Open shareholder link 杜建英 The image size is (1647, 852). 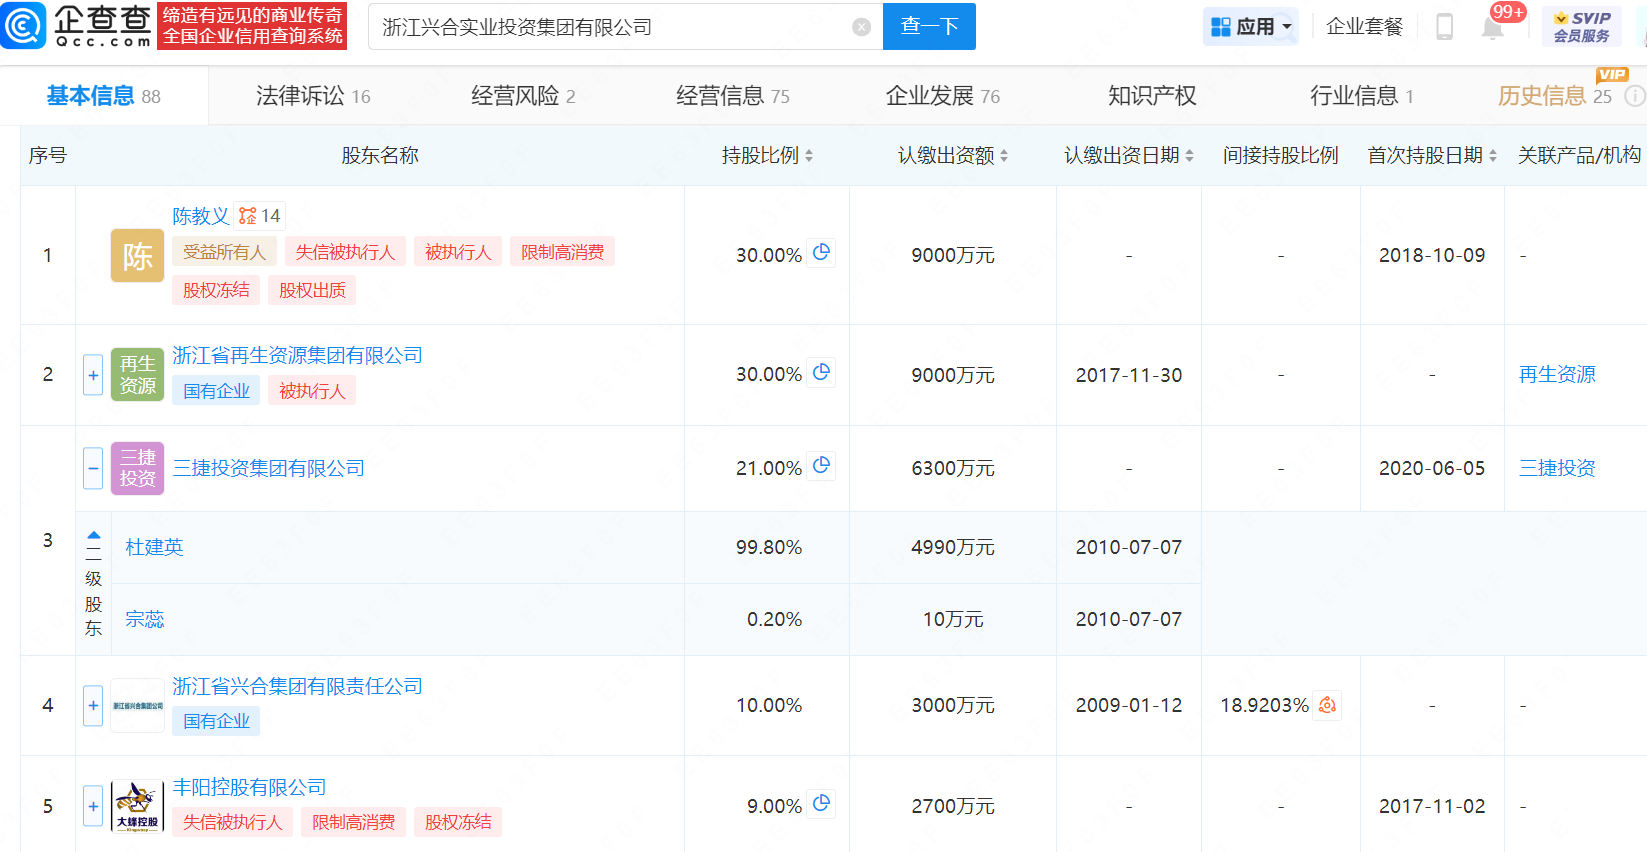coord(154,547)
